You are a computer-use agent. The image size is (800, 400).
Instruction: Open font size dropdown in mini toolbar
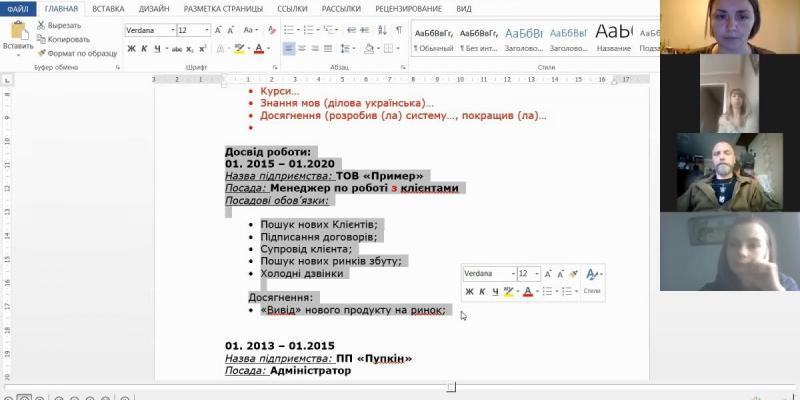[x=536, y=273]
